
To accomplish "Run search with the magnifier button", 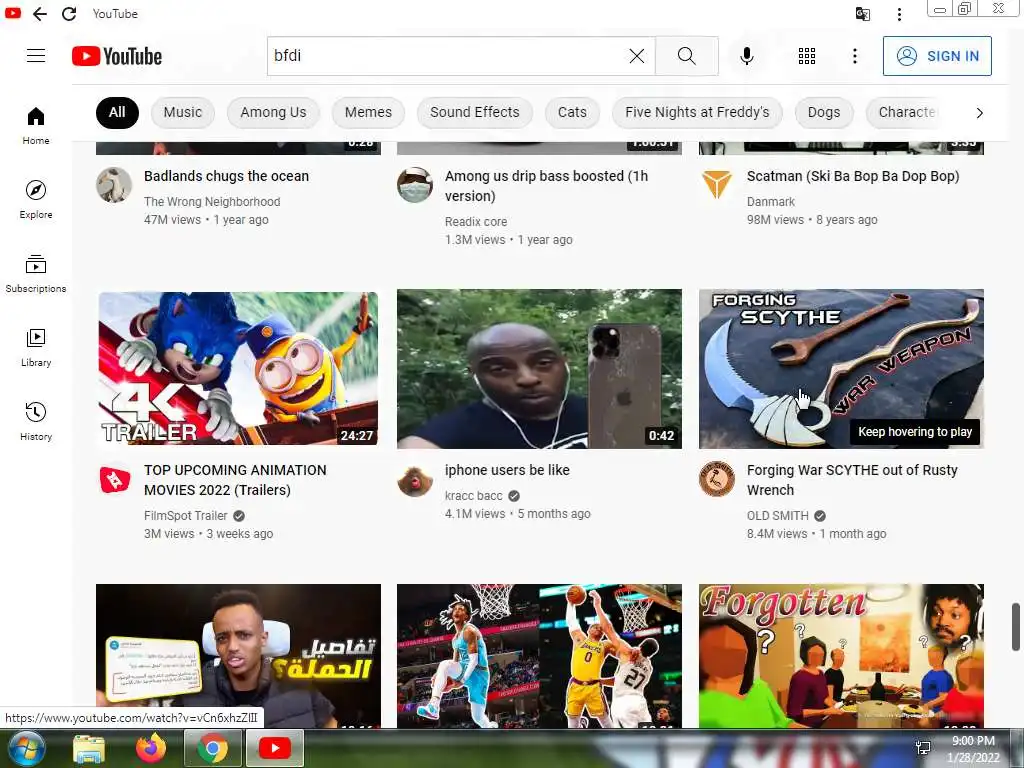I will point(686,56).
